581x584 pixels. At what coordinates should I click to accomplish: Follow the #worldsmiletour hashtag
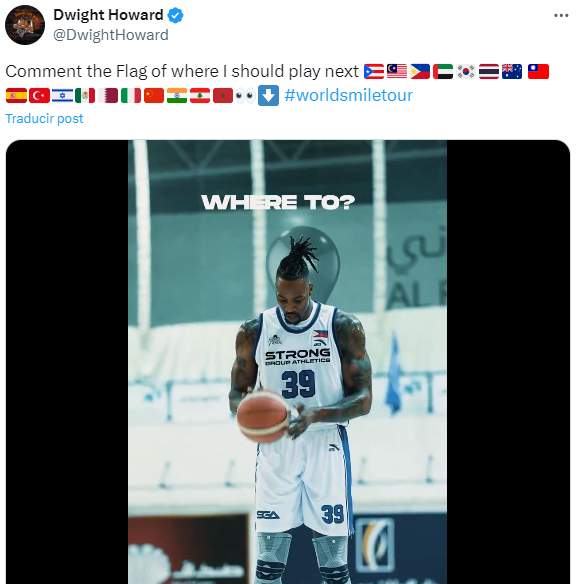click(x=349, y=95)
